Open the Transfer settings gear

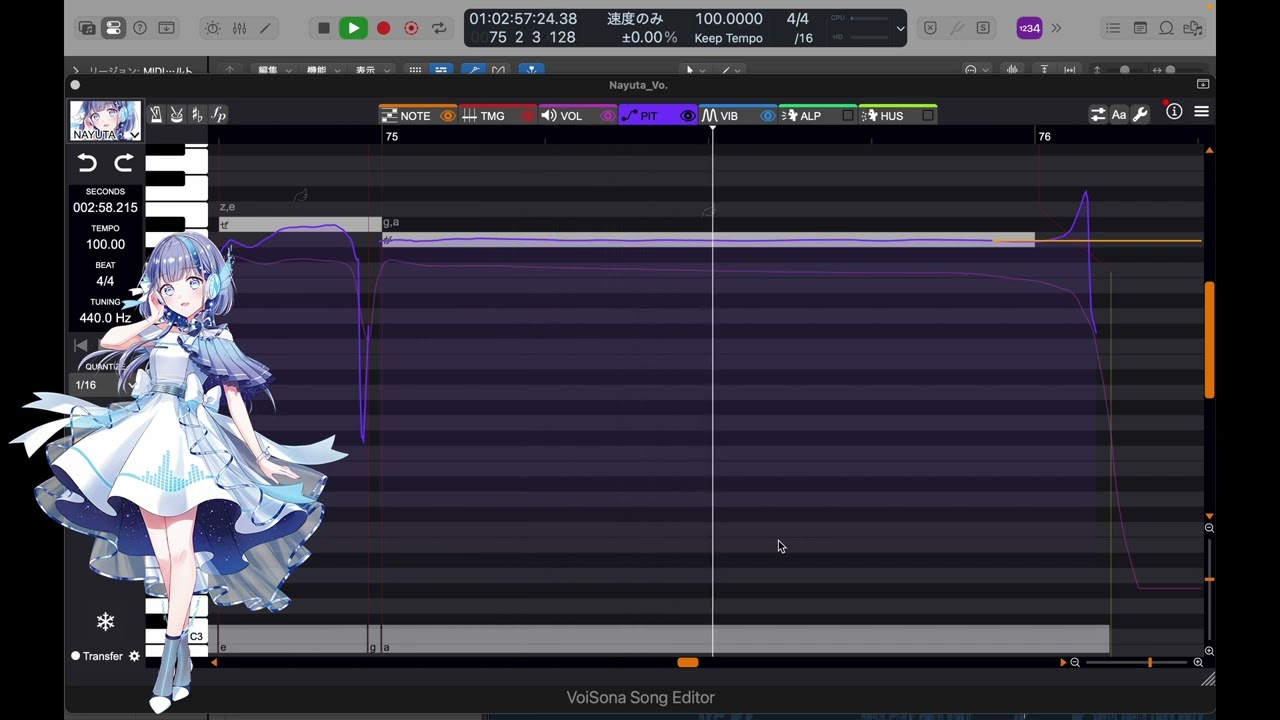(x=134, y=656)
